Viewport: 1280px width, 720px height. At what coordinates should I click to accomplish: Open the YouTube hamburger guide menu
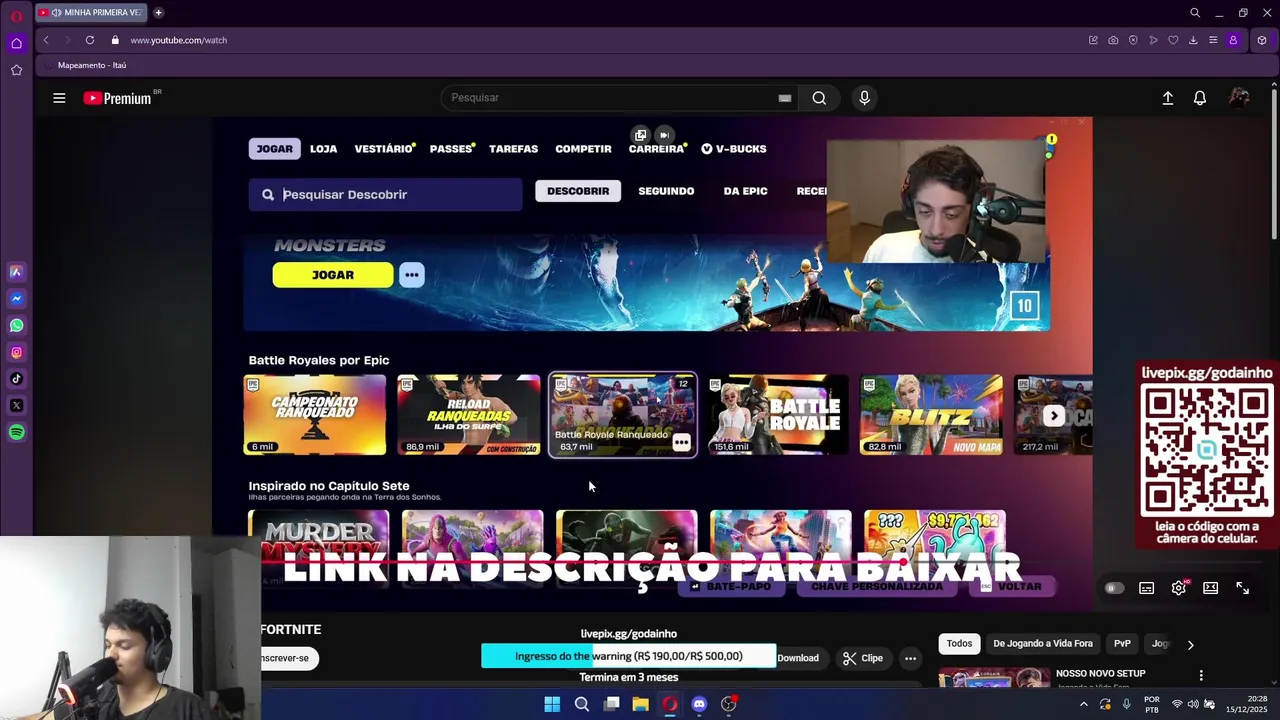(x=59, y=98)
